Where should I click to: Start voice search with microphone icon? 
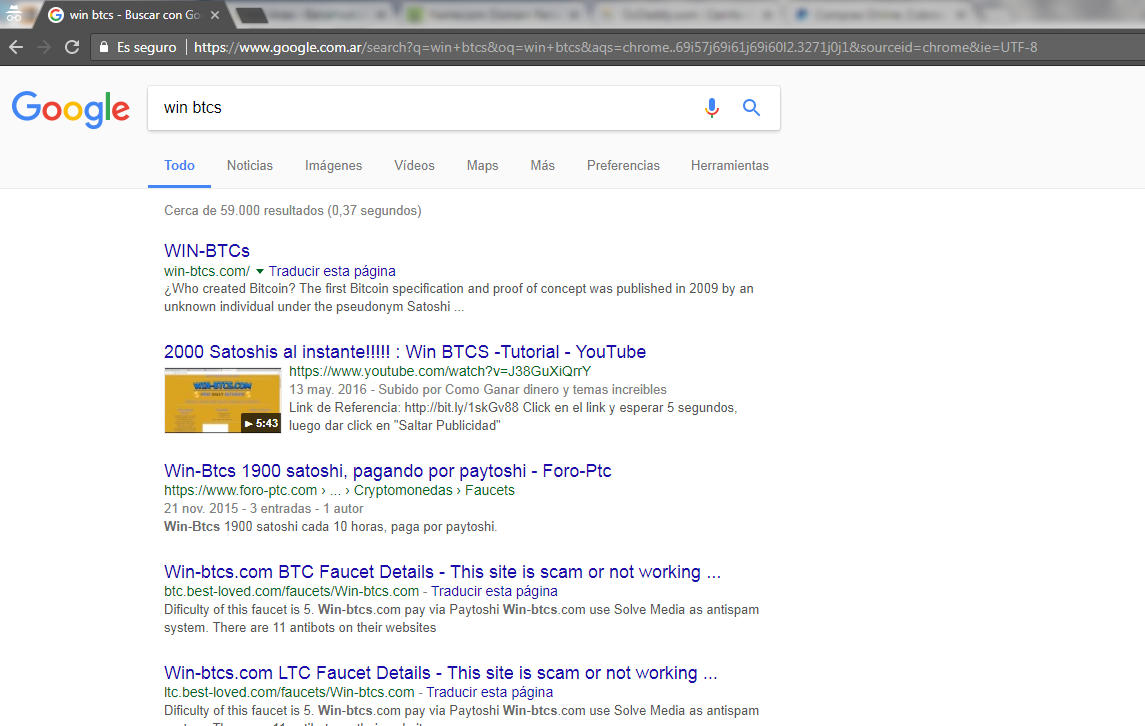coord(711,108)
